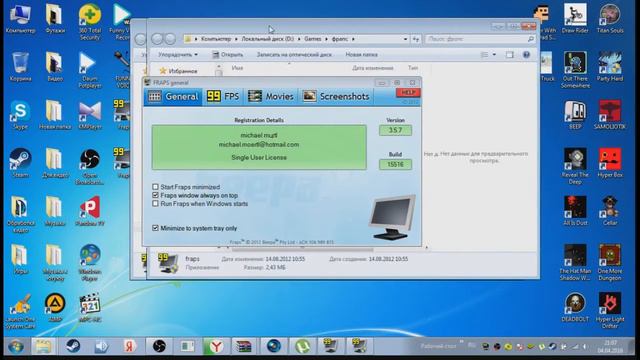Open the Упорядочить dropdown in Explorer
Viewport: 640px width, 360px height.
(x=178, y=54)
